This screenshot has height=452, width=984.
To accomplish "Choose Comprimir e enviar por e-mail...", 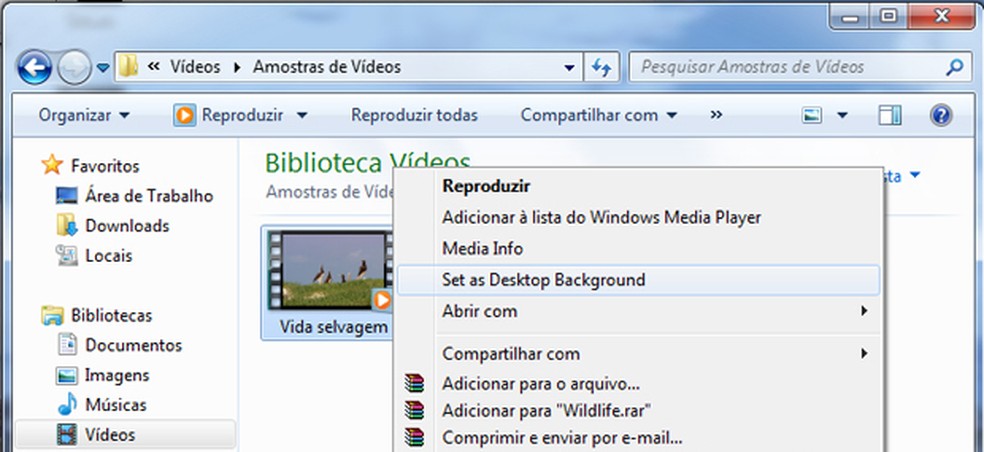I will pos(562,437).
